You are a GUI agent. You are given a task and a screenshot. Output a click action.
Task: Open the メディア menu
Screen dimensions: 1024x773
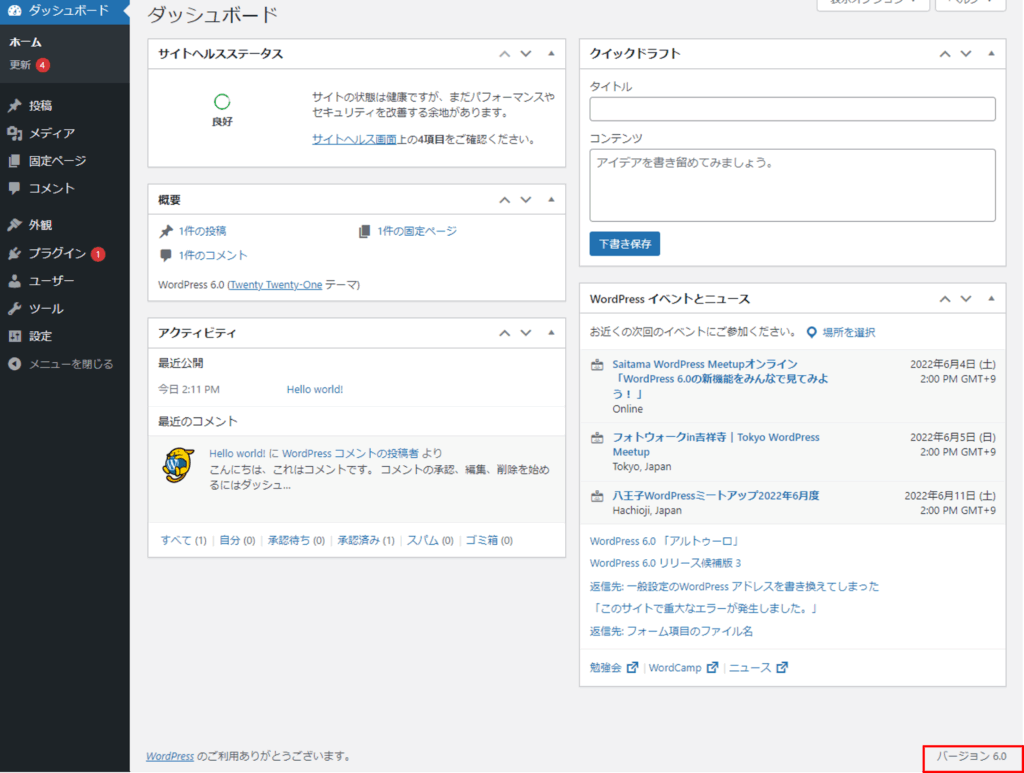52,133
